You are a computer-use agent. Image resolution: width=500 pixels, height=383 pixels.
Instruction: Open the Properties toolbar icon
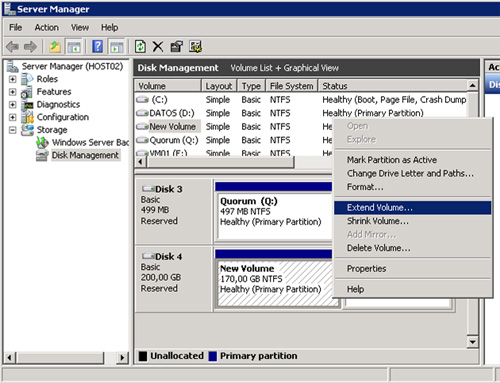(176, 47)
